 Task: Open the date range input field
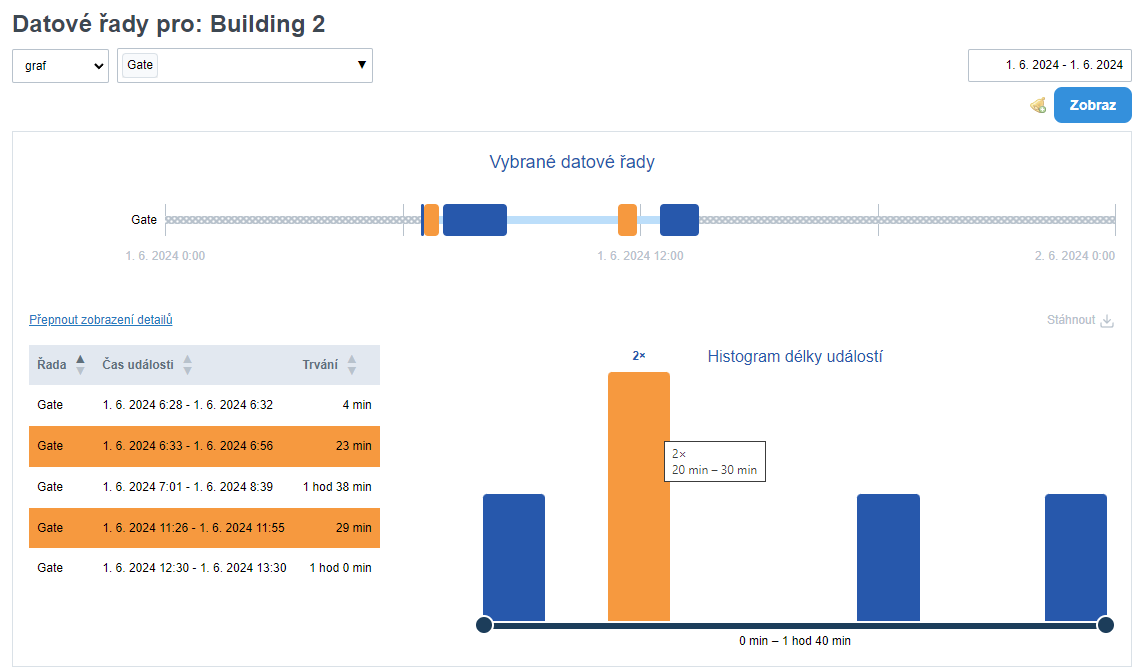pos(1049,65)
